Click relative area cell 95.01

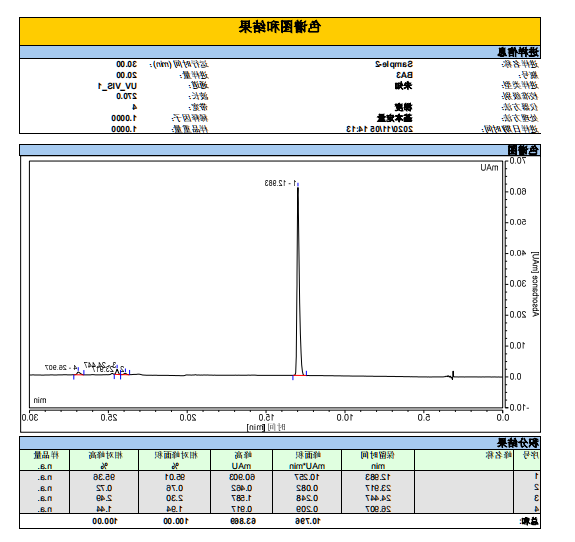pyautogui.click(x=175, y=477)
